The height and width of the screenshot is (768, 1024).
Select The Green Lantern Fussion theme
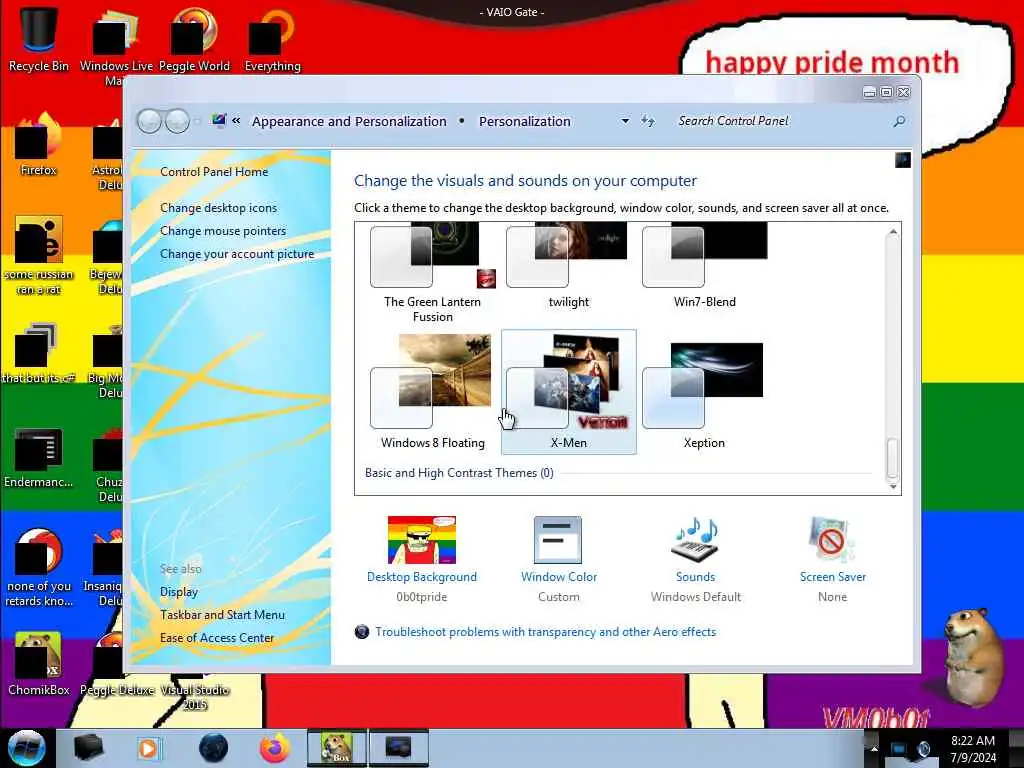[432, 272]
